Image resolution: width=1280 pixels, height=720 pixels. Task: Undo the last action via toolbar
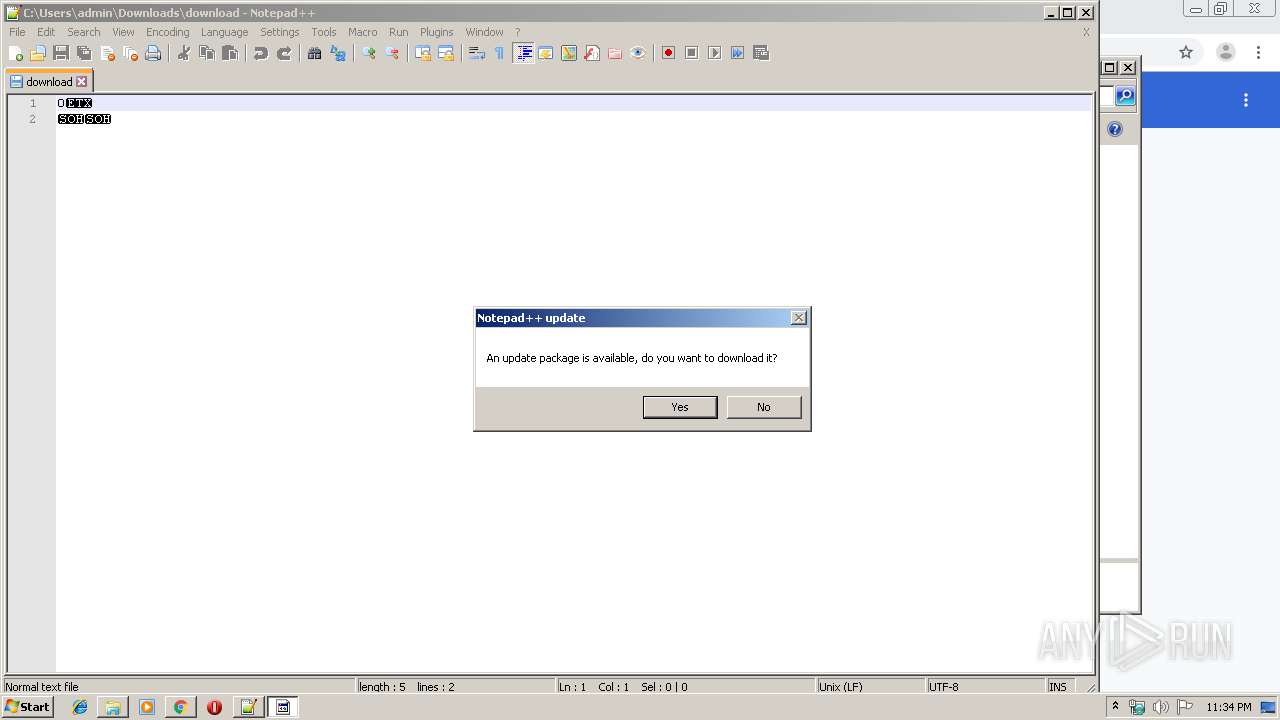261,53
